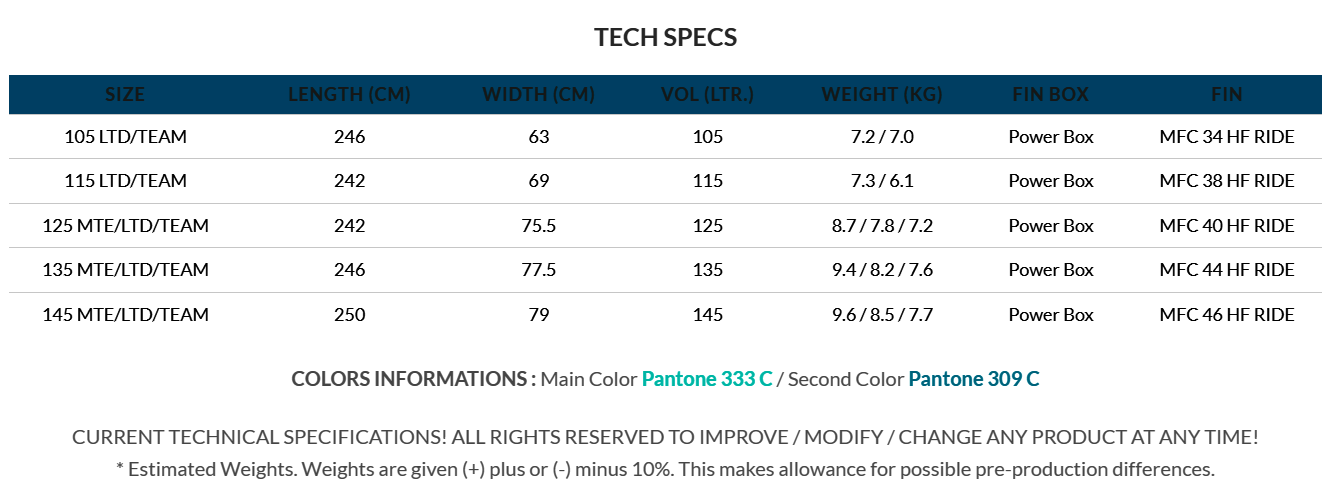Click the LENGTH (CM) column header
Screen dimensions: 1343x500
(x=349, y=95)
